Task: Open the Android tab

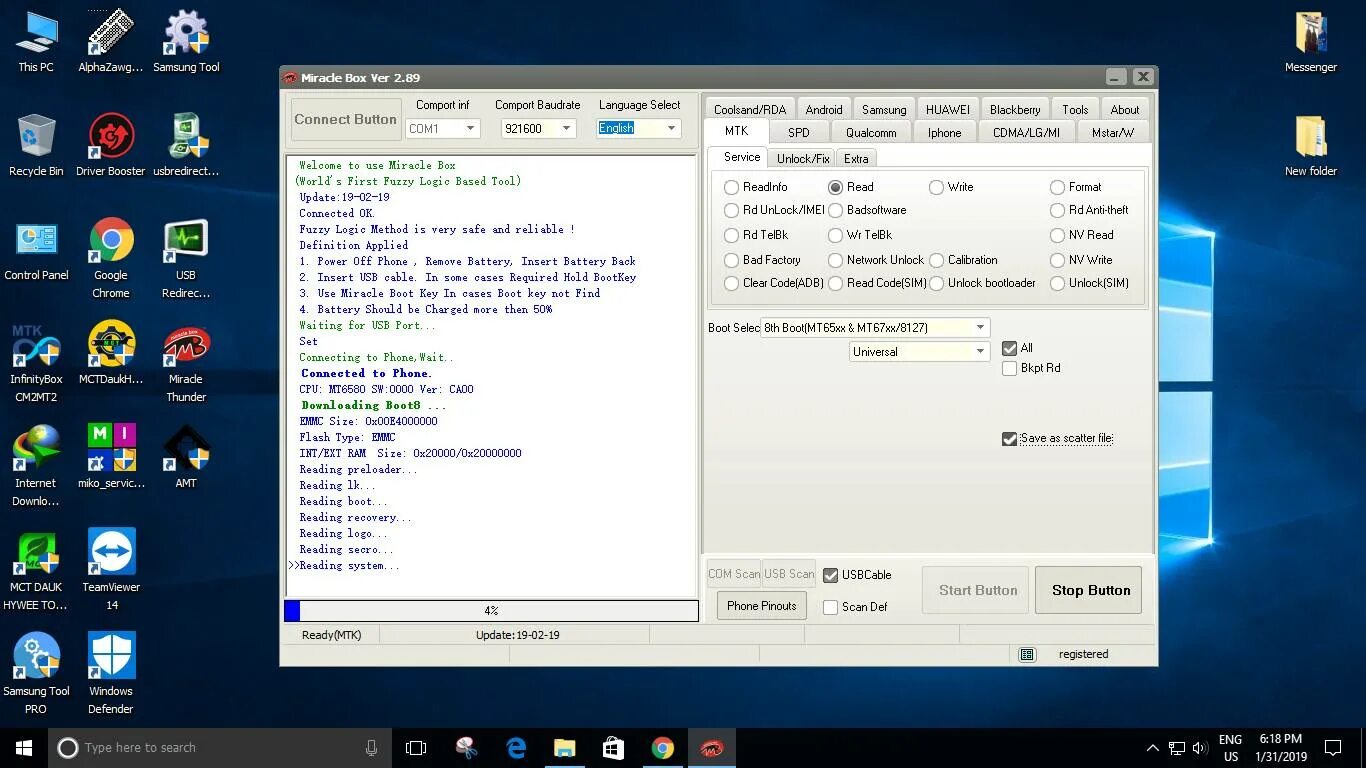Action: pos(824,109)
